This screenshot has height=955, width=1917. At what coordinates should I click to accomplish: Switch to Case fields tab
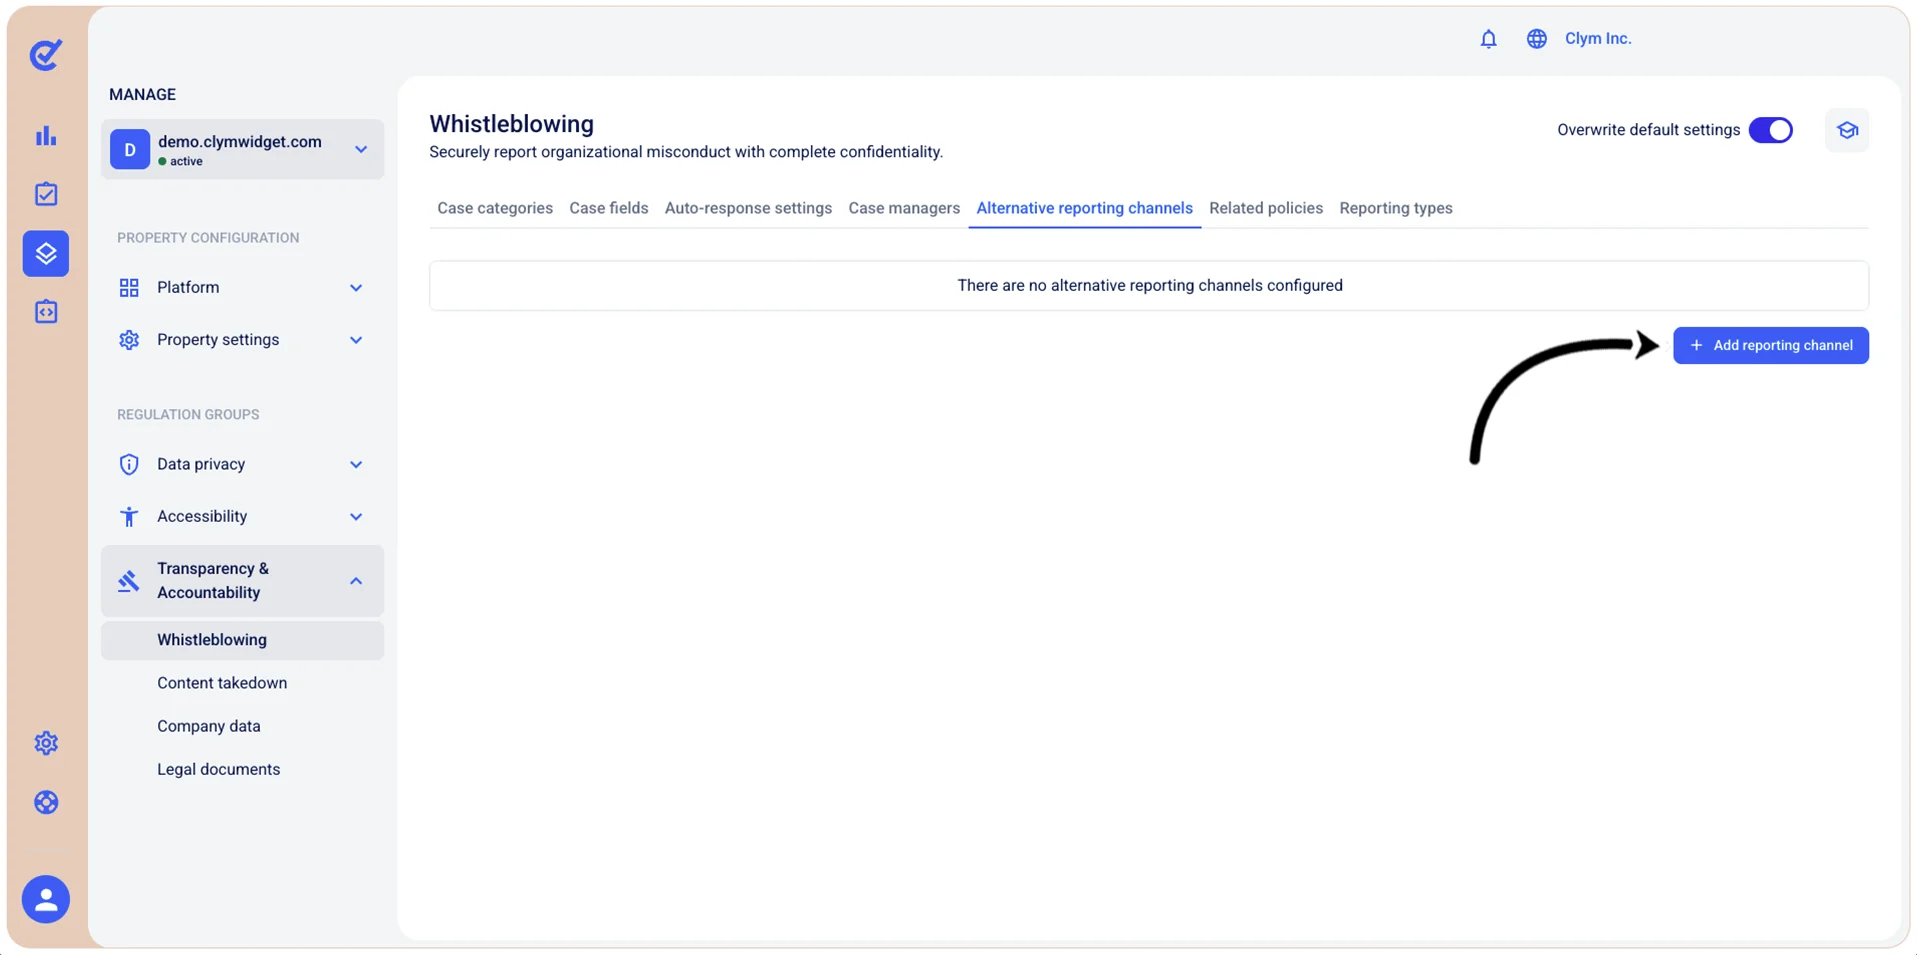click(609, 208)
